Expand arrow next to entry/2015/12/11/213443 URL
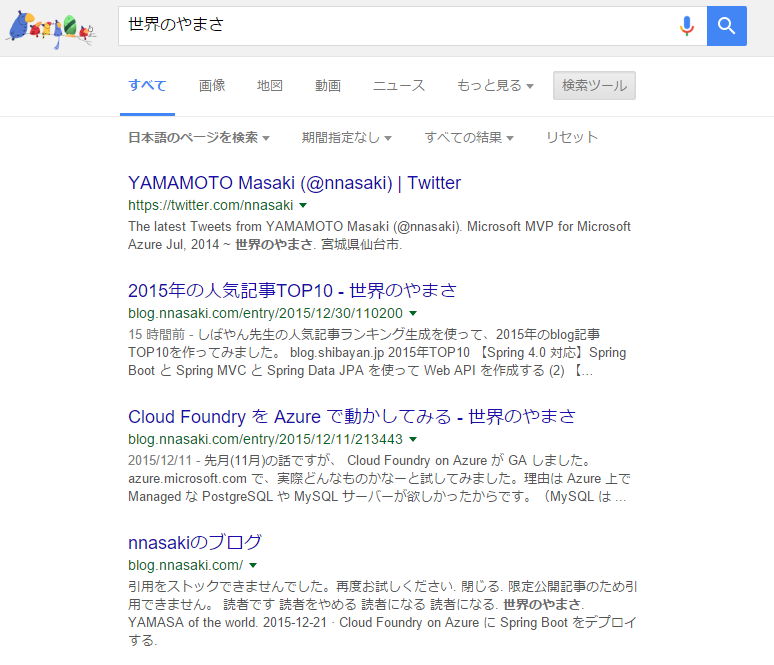Viewport: 774px width, 665px height. point(413,439)
